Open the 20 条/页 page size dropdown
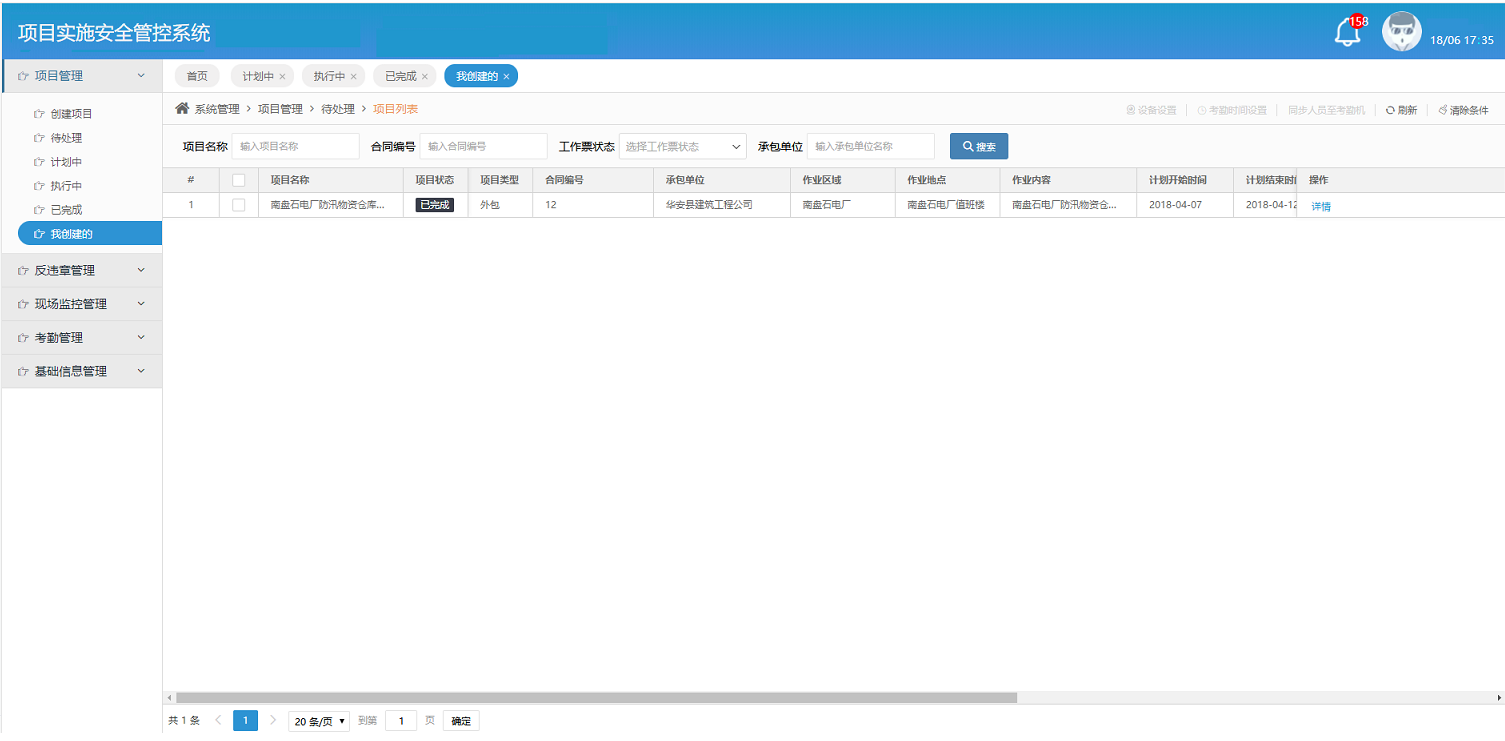This screenshot has width=1505, height=741. click(319, 721)
